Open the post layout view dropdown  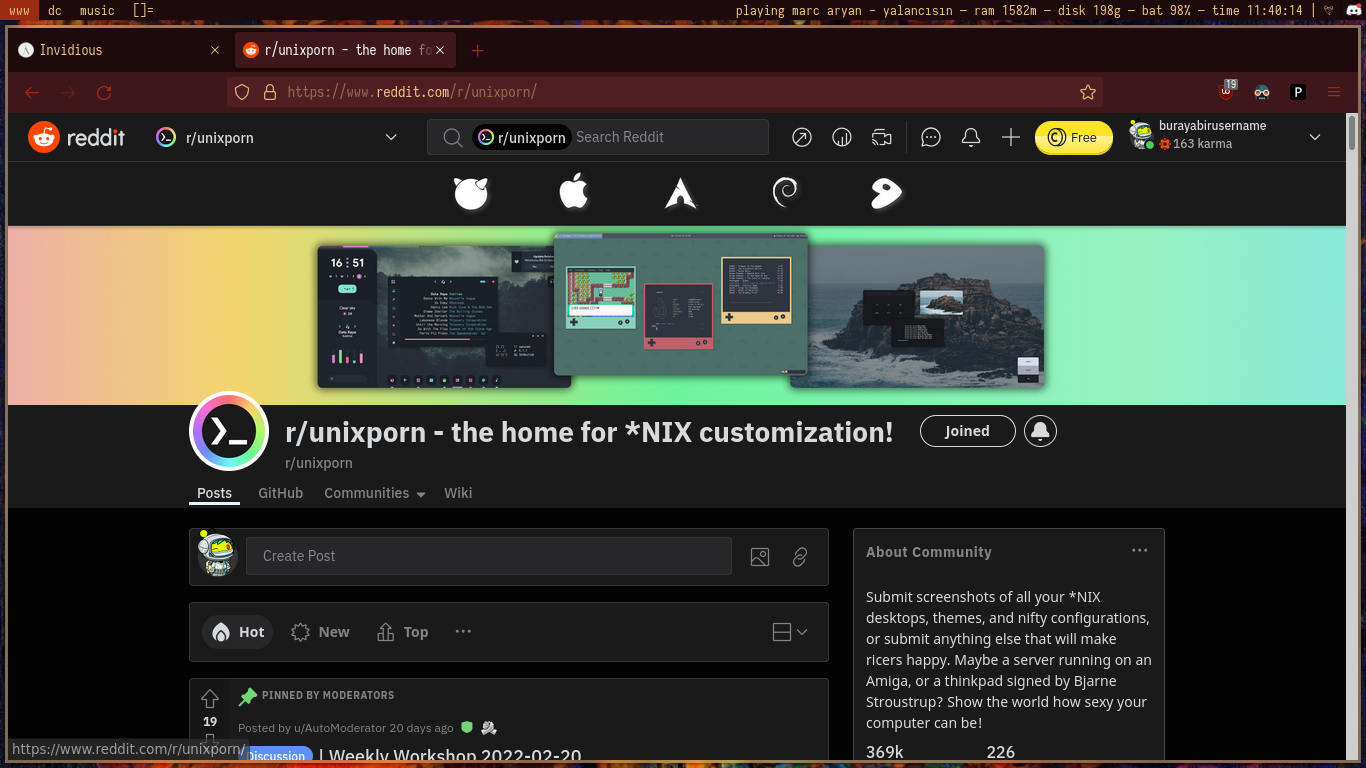[x=790, y=632]
